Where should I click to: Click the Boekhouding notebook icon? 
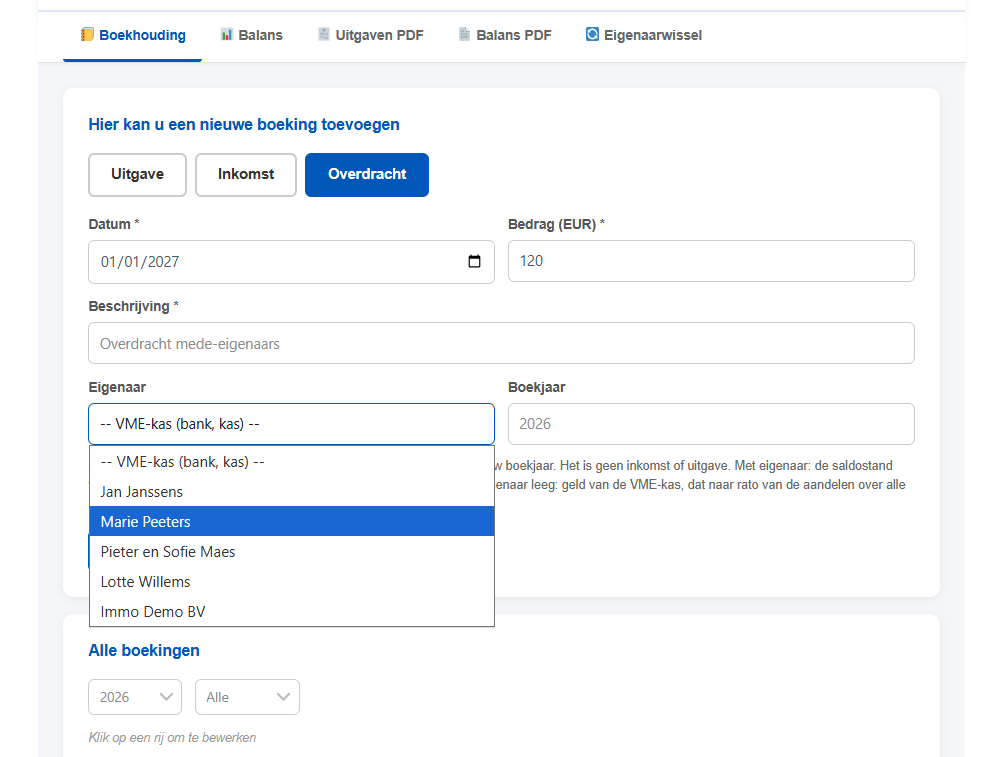tap(87, 34)
